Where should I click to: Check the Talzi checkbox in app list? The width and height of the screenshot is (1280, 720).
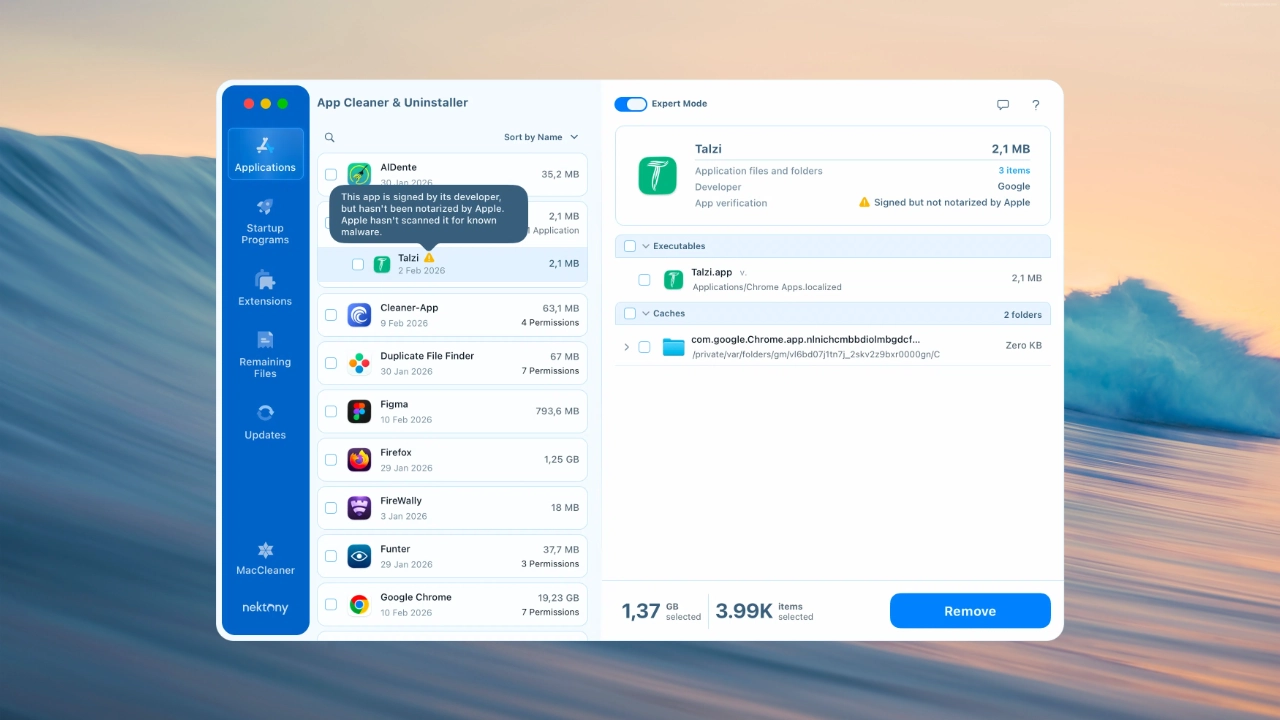[358, 264]
